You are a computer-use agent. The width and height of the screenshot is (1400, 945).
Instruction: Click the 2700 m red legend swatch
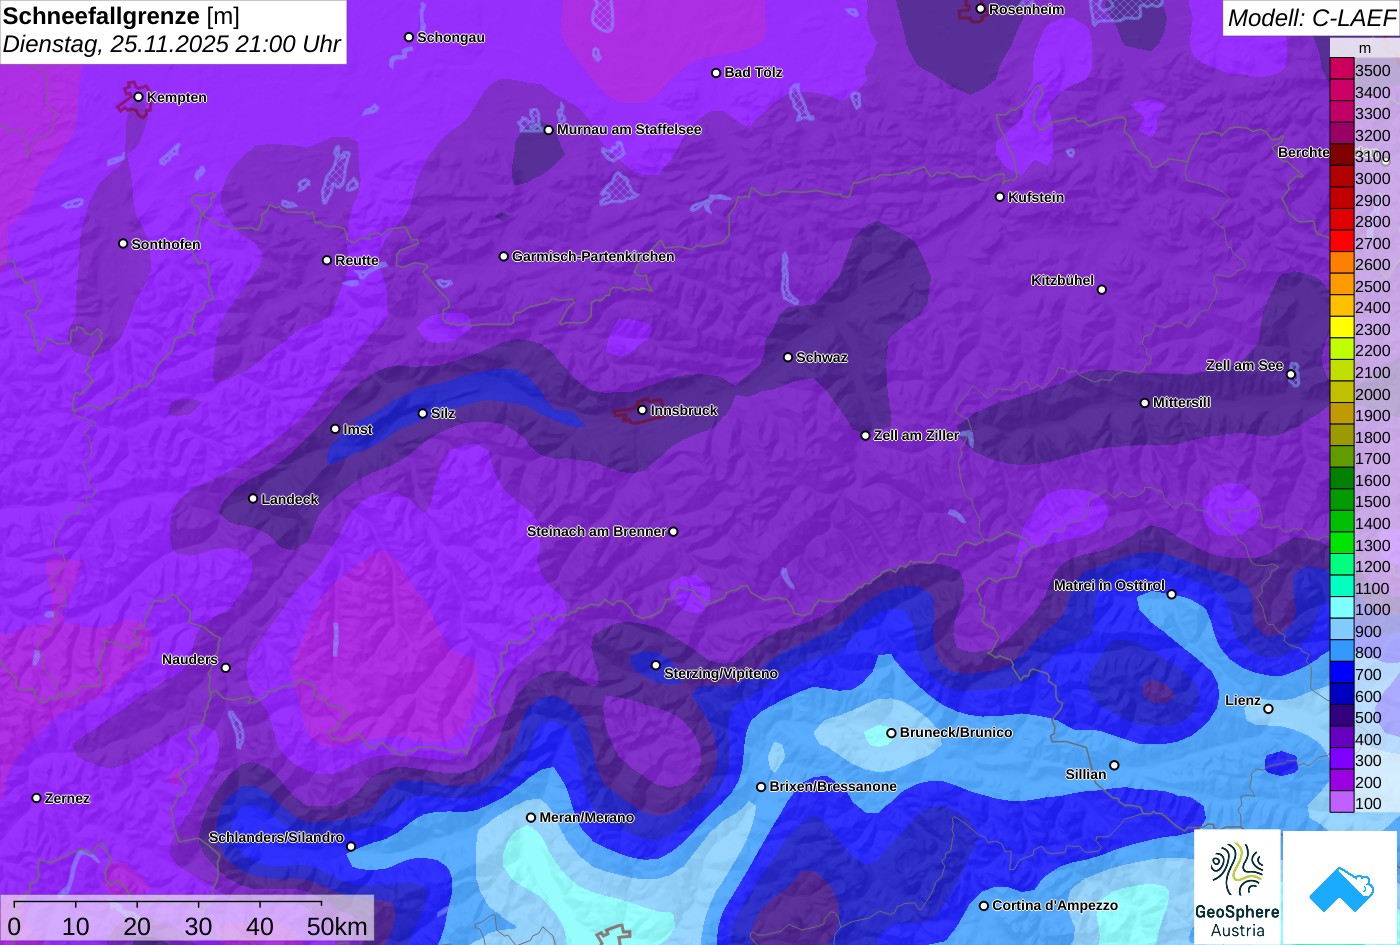1341,242
